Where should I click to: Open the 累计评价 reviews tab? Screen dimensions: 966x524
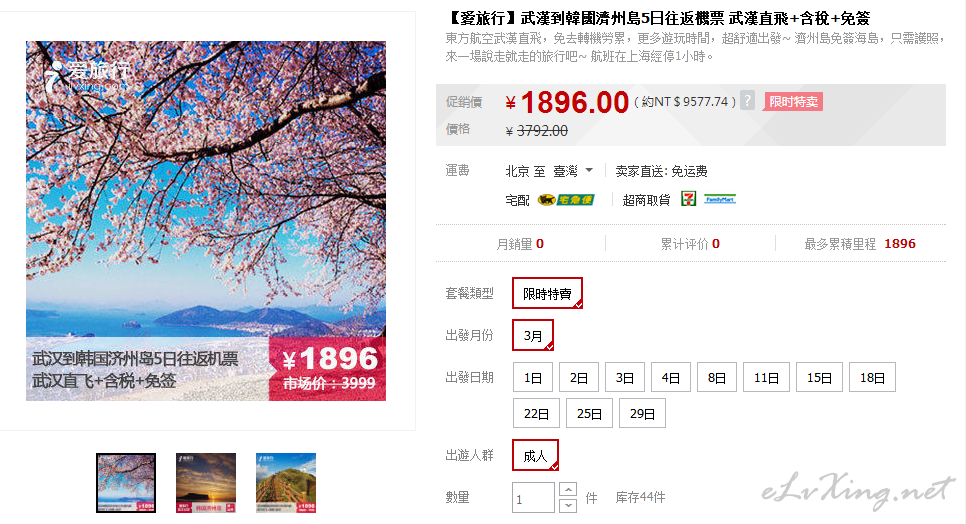click(690, 244)
